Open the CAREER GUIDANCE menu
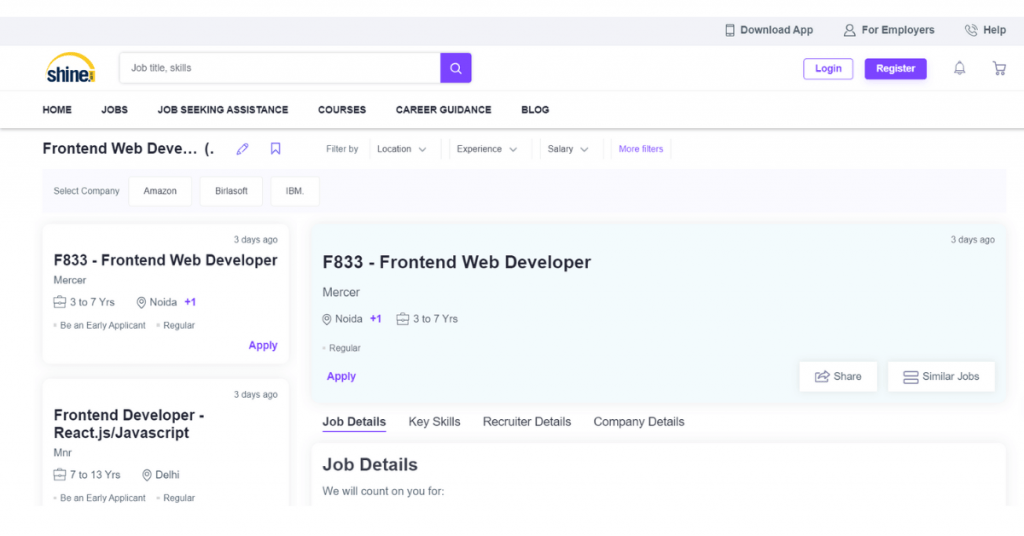Viewport: 1024px width, 536px height. (x=443, y=110)
